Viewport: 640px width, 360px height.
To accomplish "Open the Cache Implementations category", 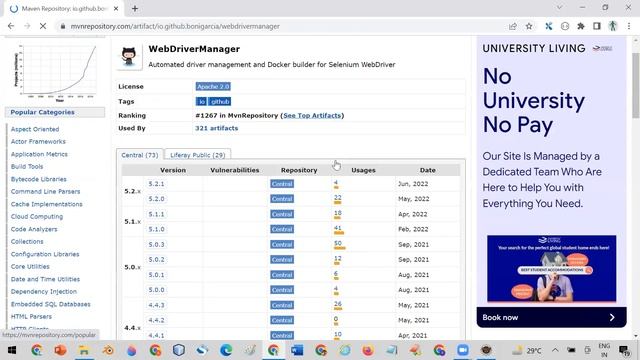I will coord(47,204).
